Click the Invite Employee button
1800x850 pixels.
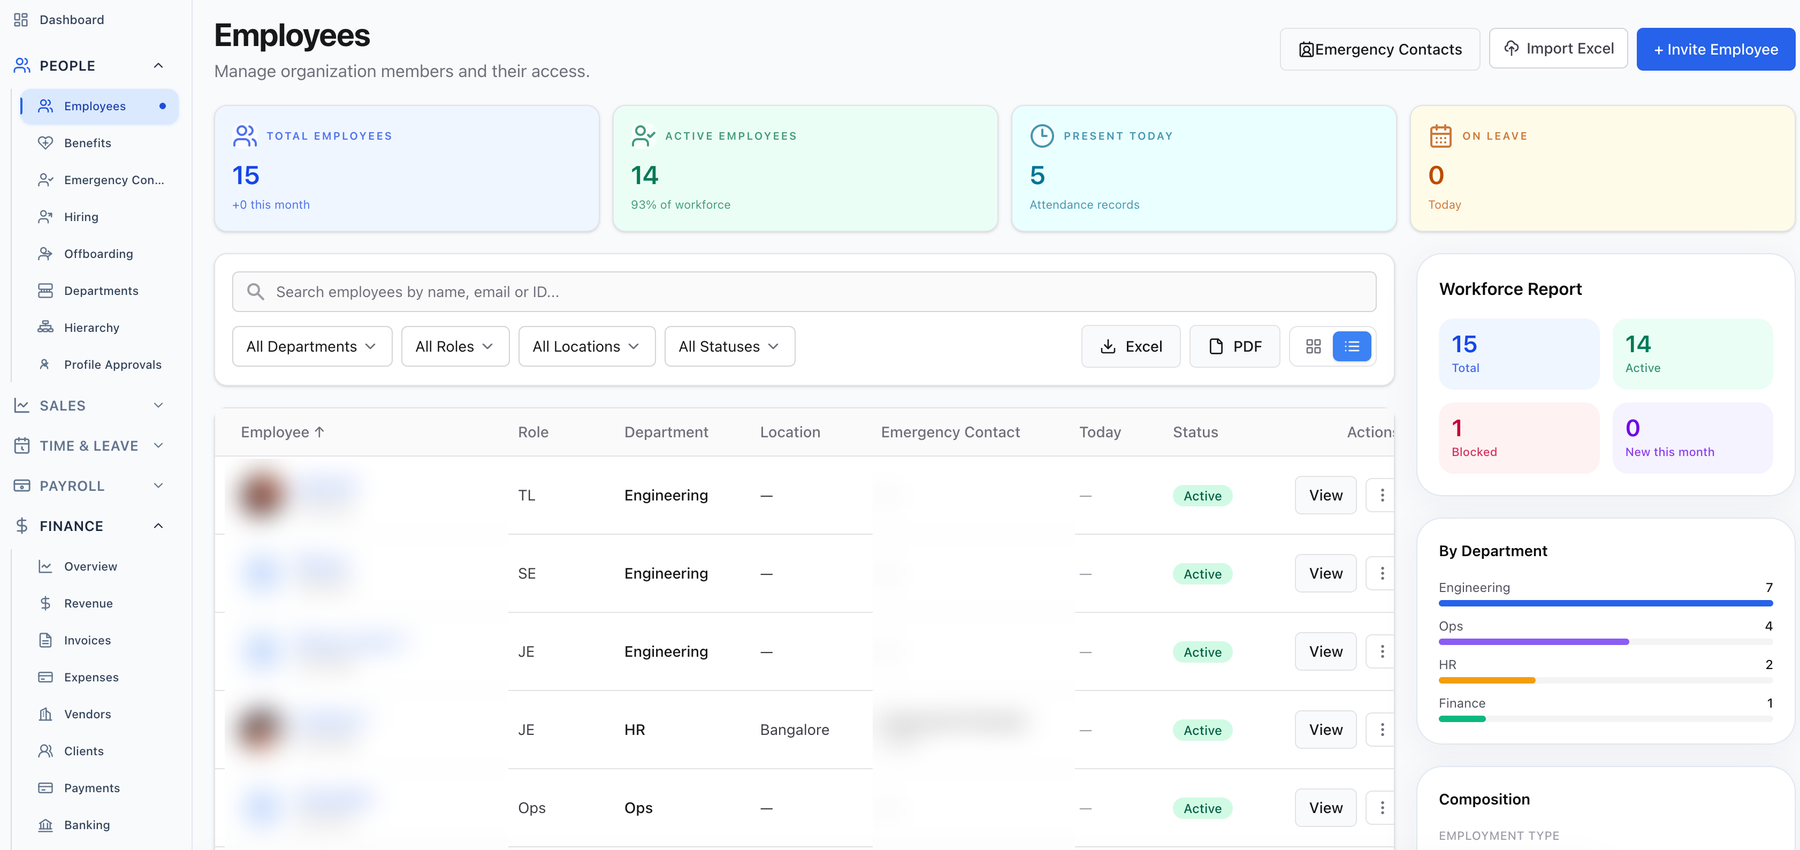1715,49
